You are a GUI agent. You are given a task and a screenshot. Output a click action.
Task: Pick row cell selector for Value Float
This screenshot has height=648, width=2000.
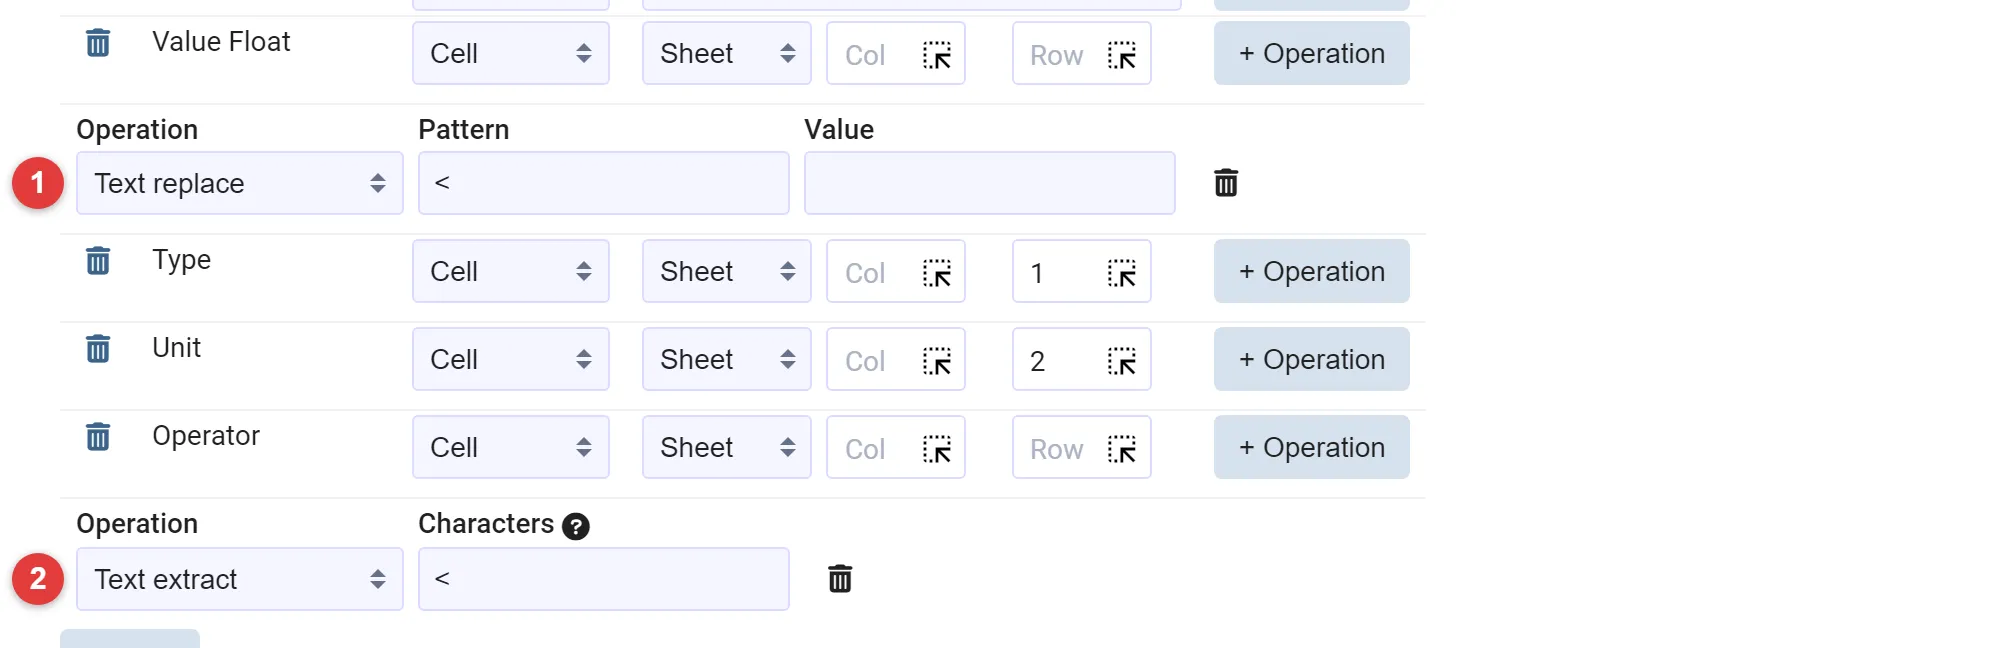(x=1122, y=55)
